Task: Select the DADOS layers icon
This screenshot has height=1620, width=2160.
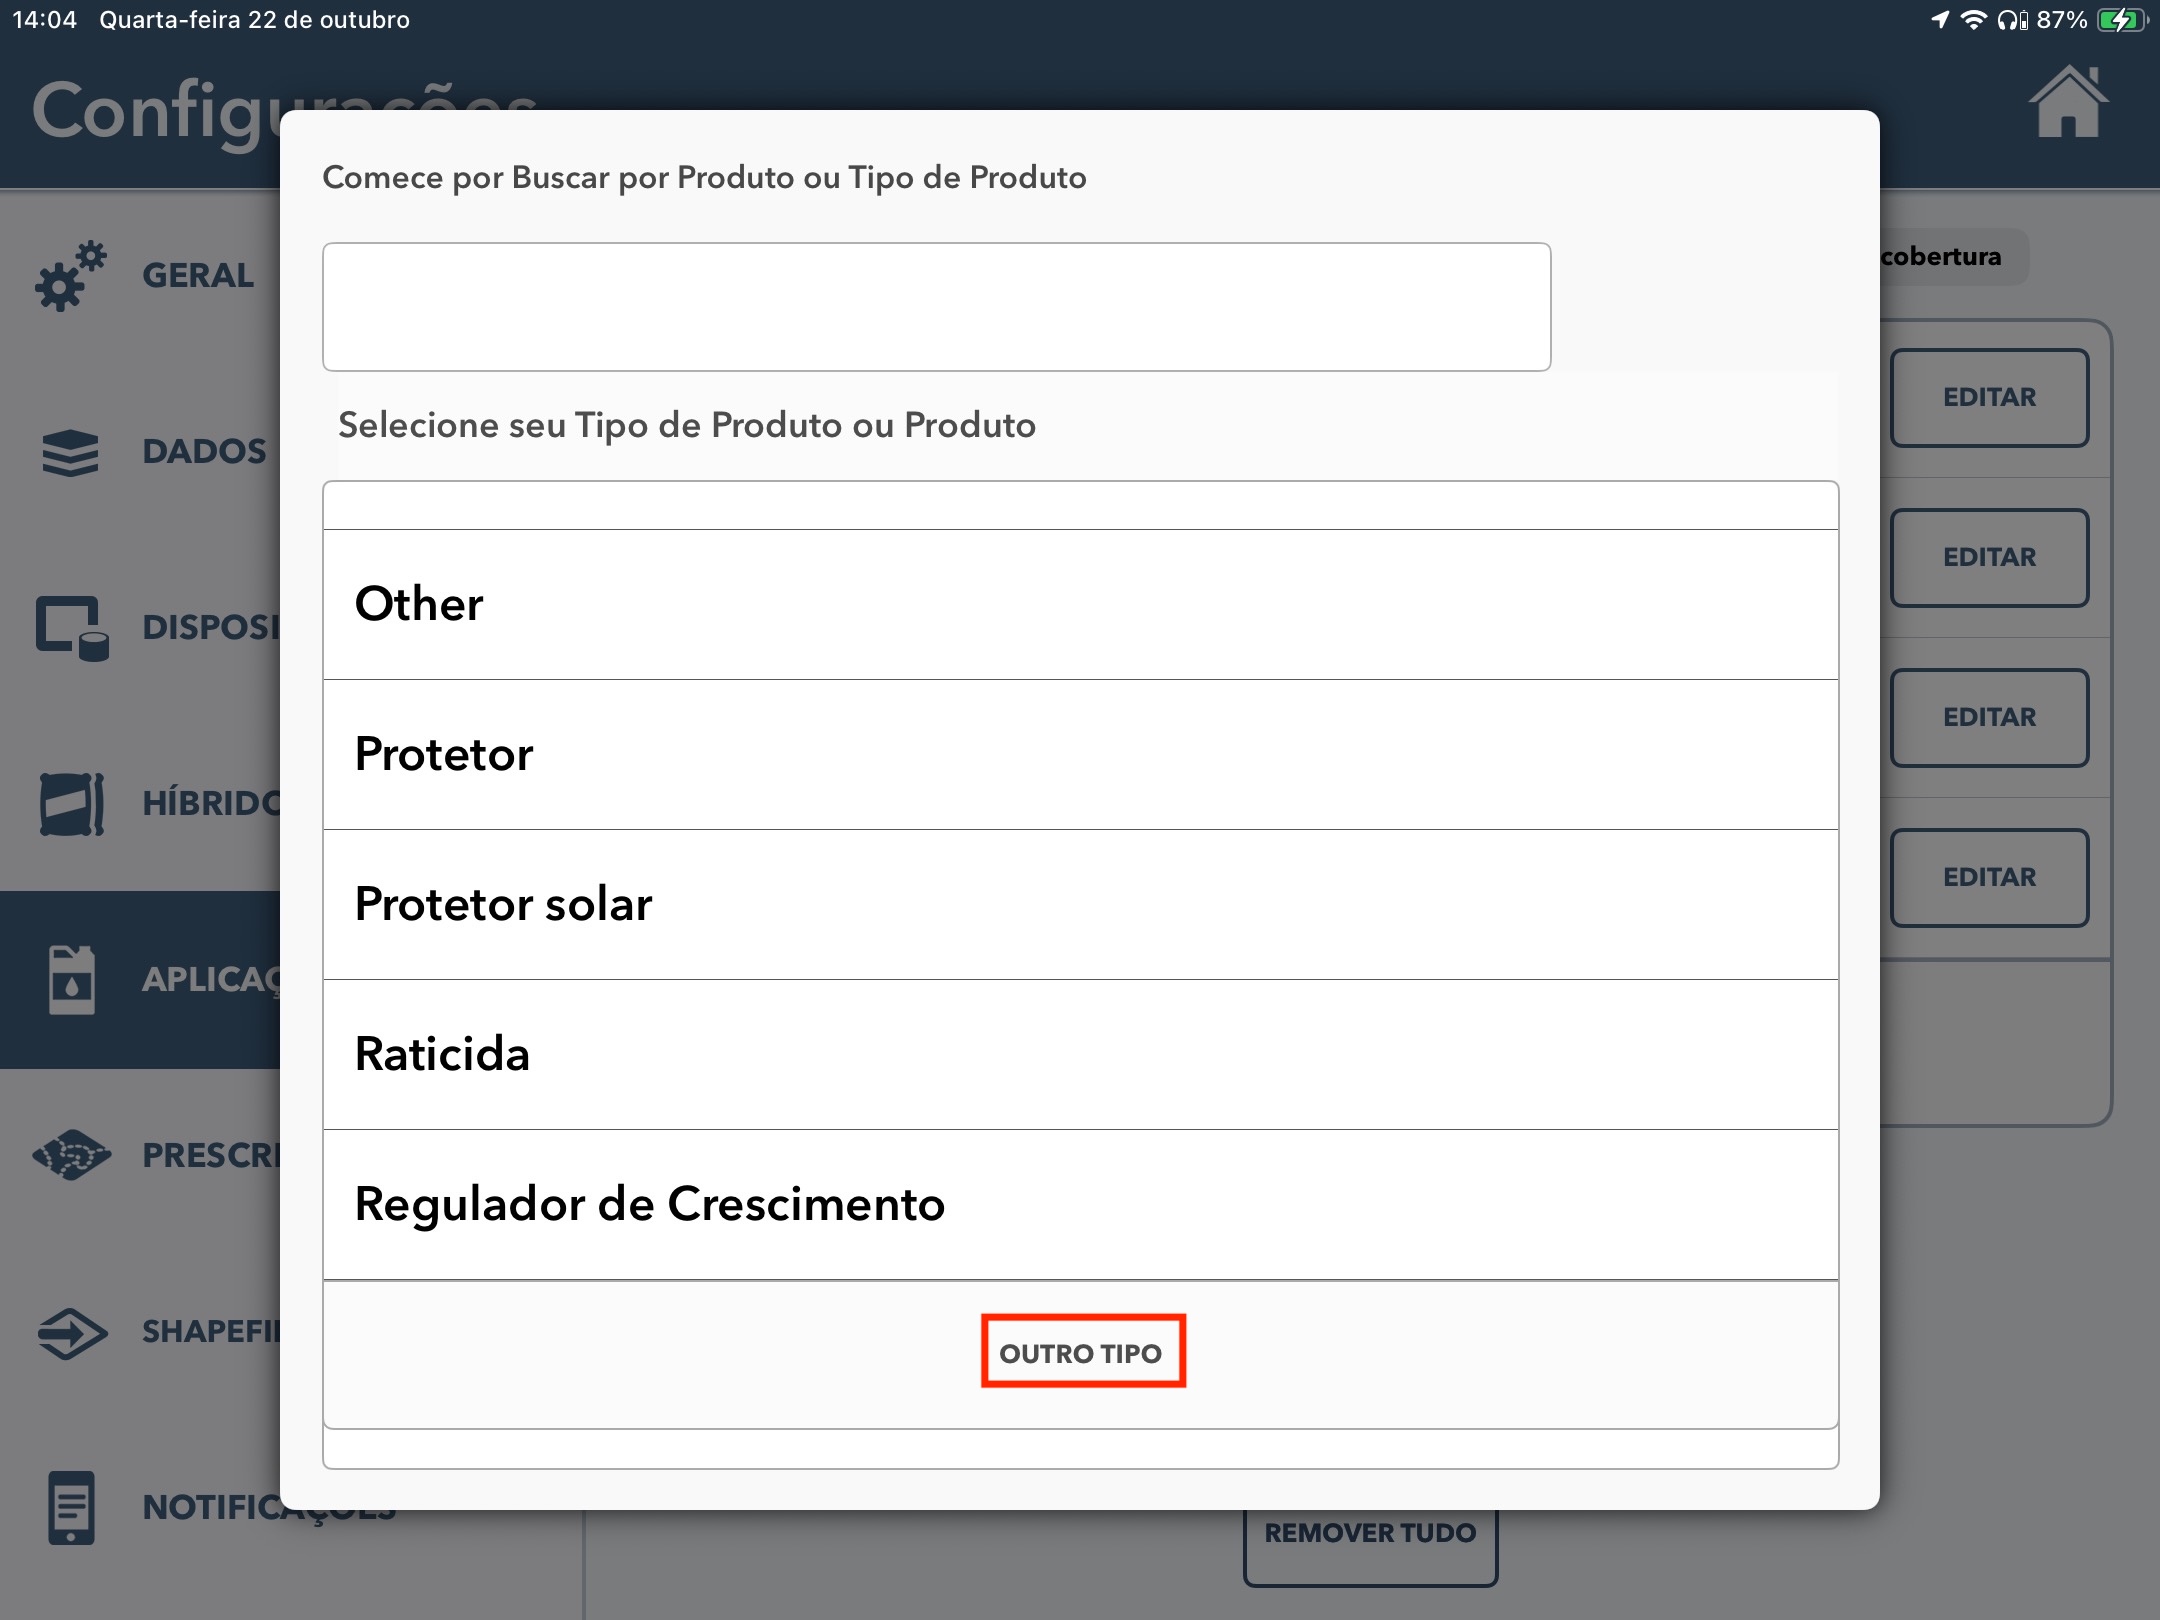Action: pos(68,452)
